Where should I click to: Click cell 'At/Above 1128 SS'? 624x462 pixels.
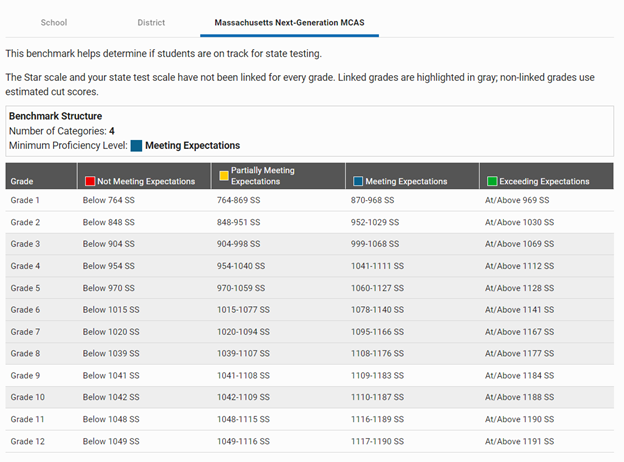point(519,288)
